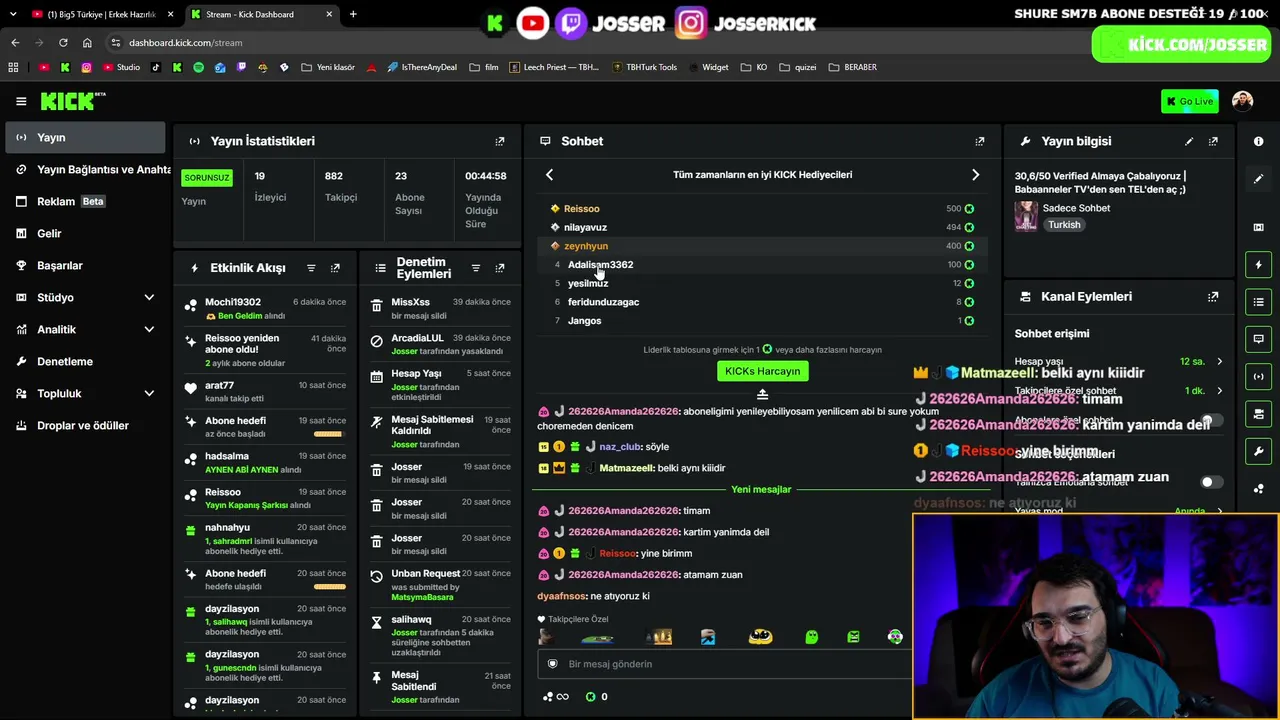Screen dimensions: 1280x720
Task: Click the Go Live button
Action: pos(1189,101)
